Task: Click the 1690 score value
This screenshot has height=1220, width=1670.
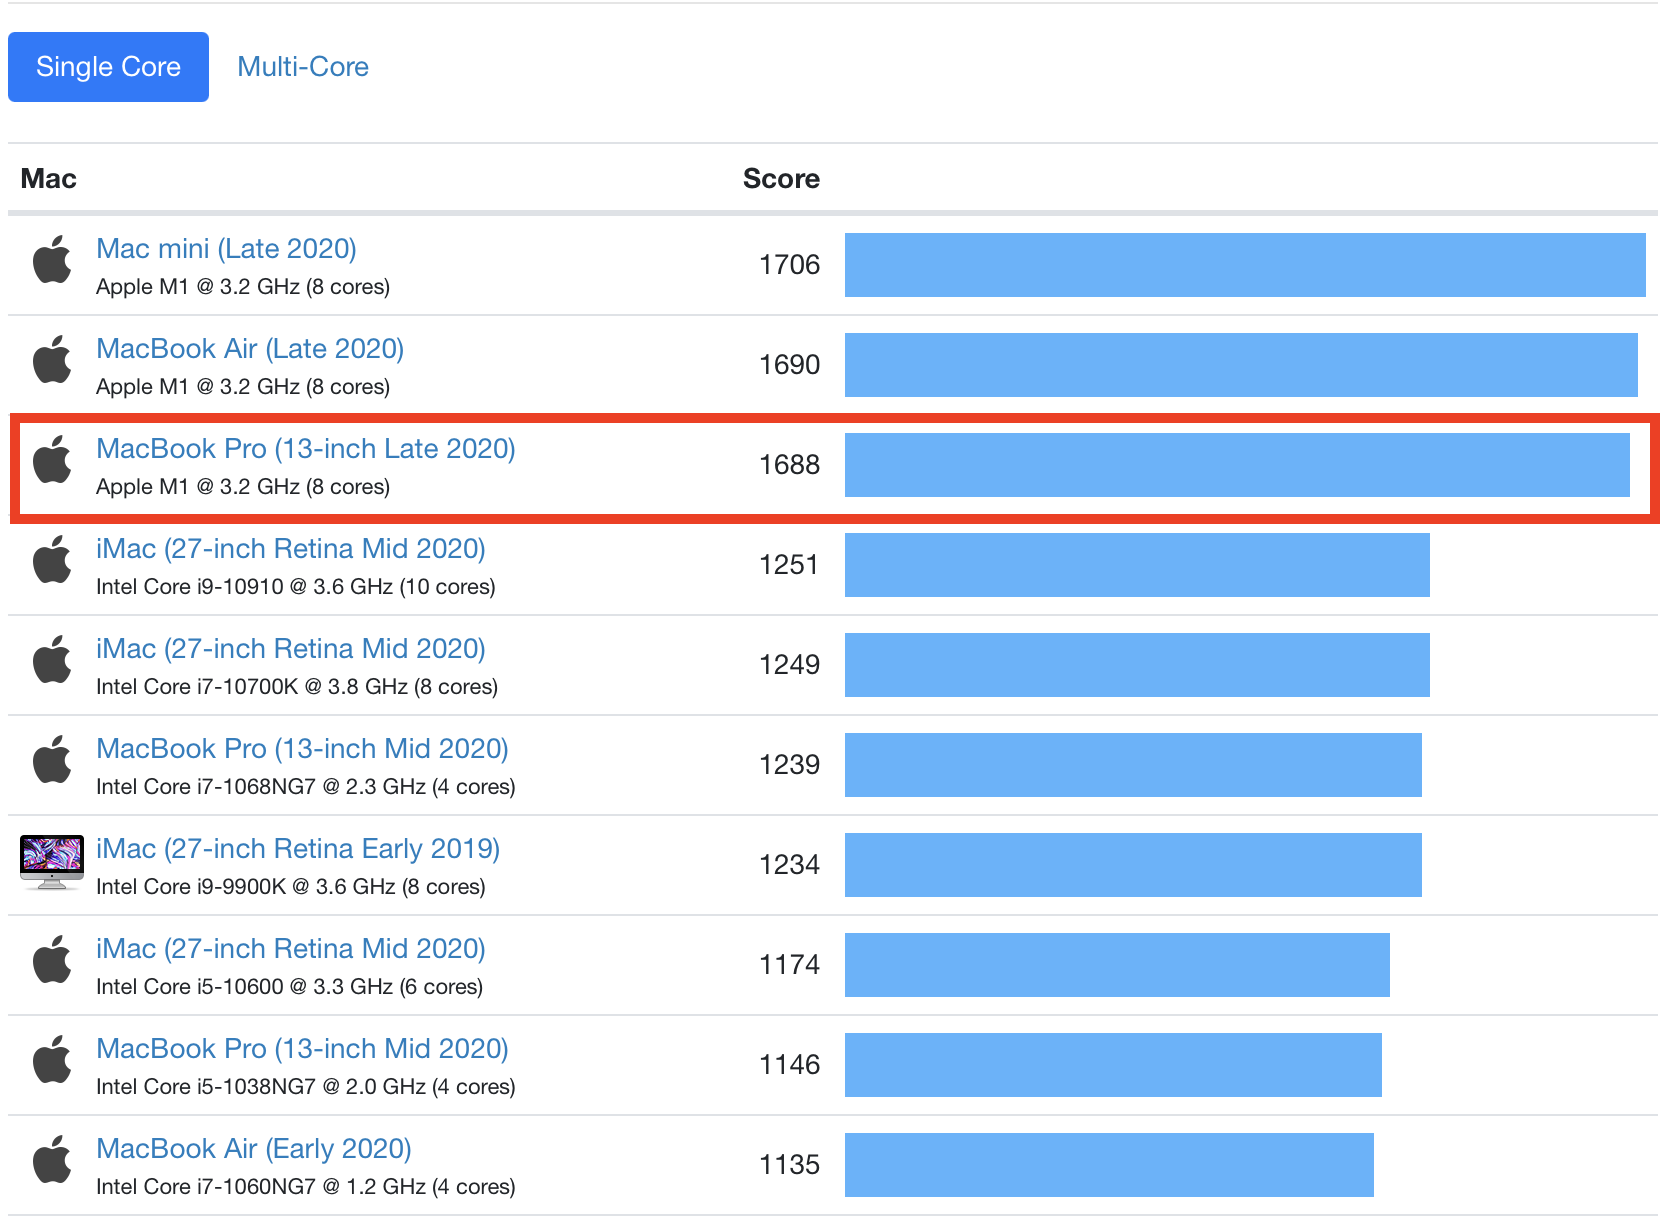Action: click(789, 365)
